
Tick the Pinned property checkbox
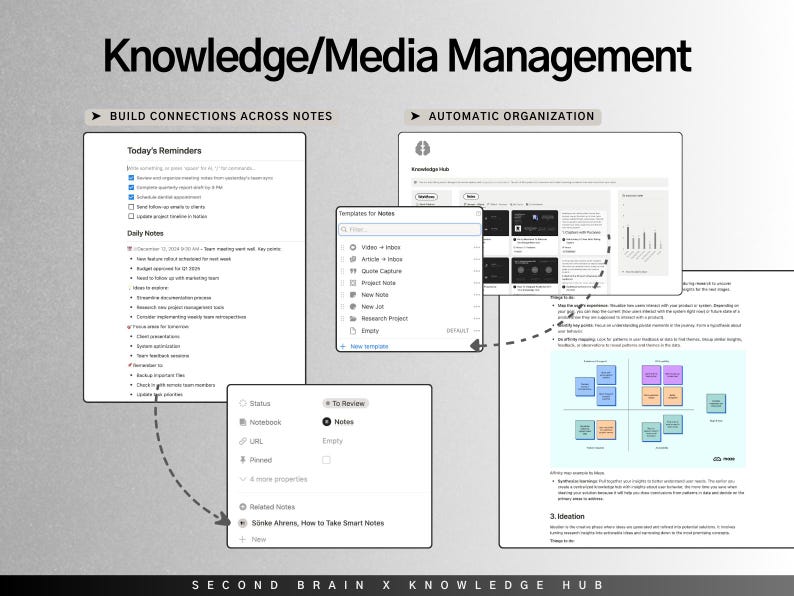[327, 460]
